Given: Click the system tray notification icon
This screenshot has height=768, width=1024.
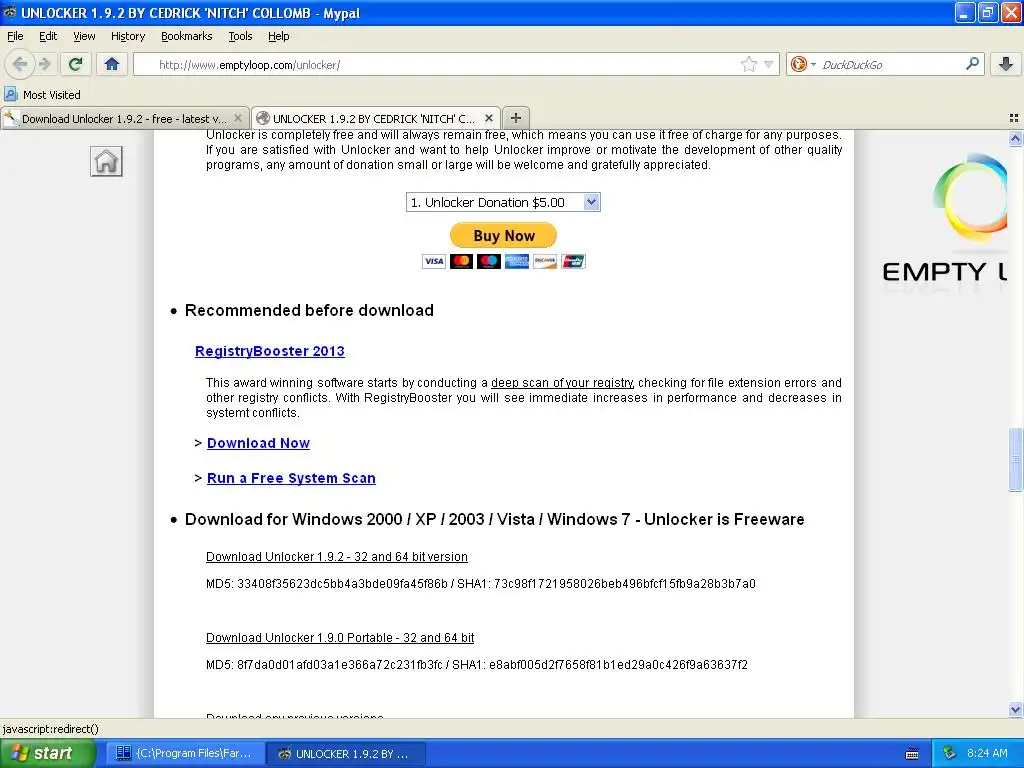Looking at the screenshot, I should 950,754.
